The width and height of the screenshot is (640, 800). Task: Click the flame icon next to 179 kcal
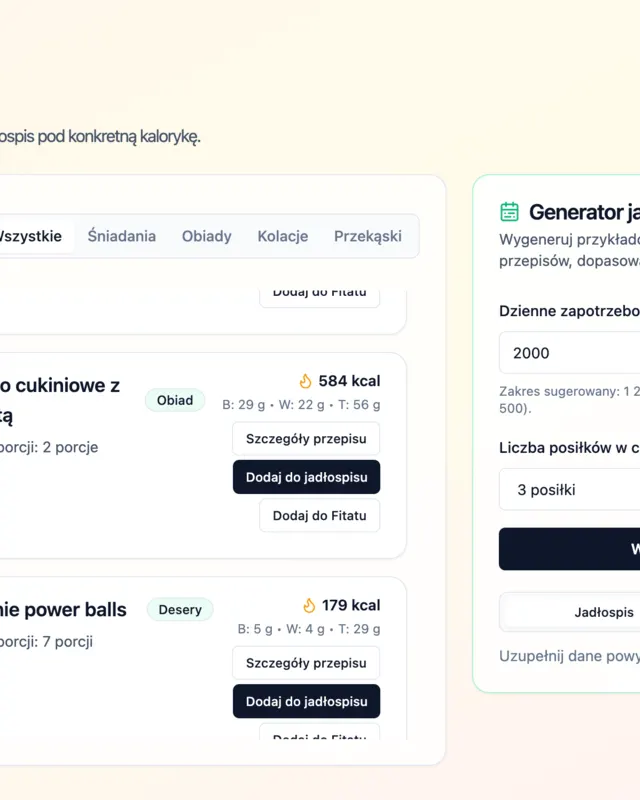coord(309,606)
